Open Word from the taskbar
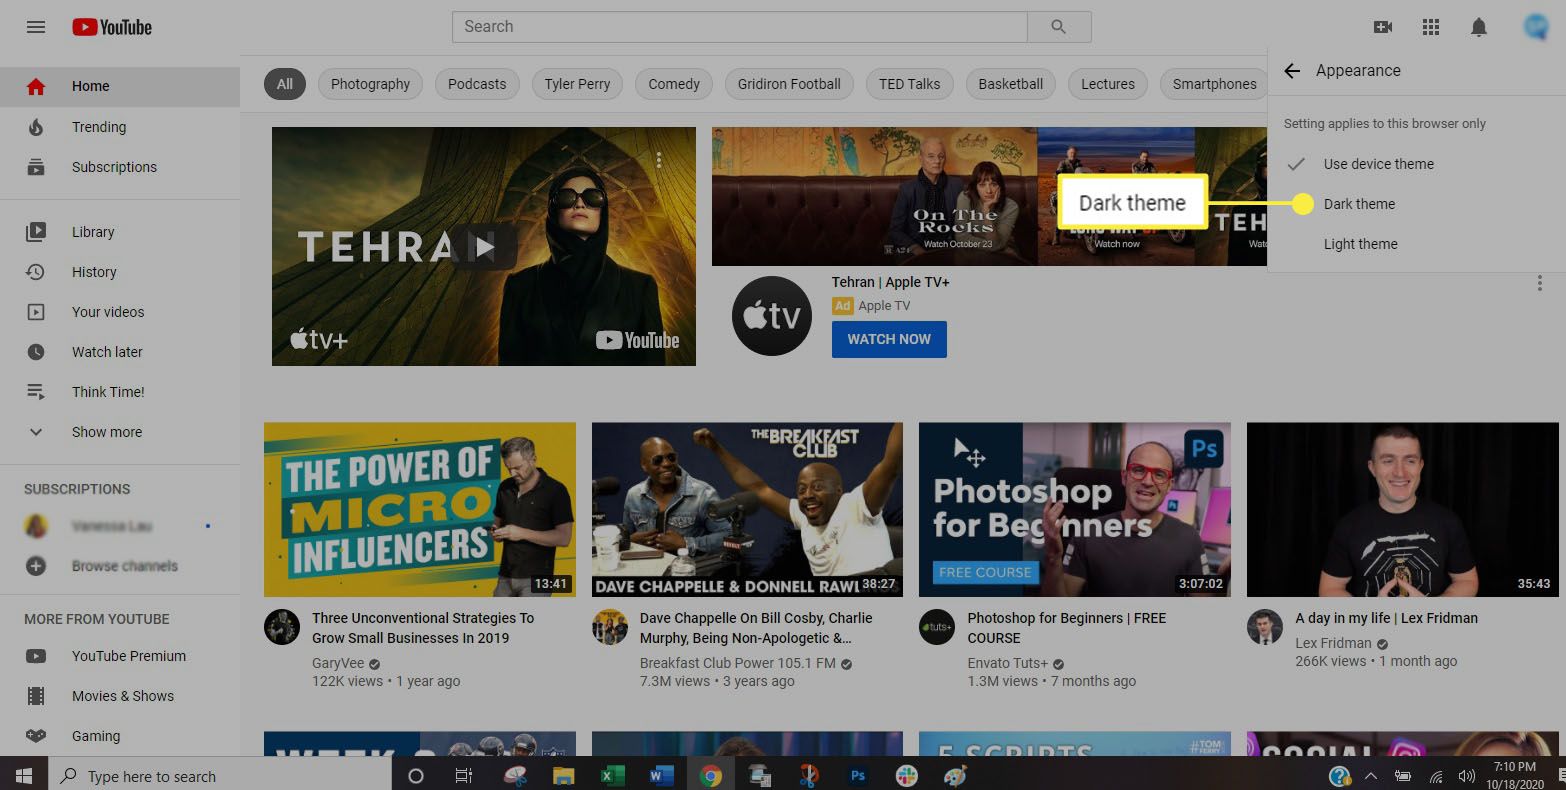This screenshot has width=1566, height=790. [x=662, y=776]
